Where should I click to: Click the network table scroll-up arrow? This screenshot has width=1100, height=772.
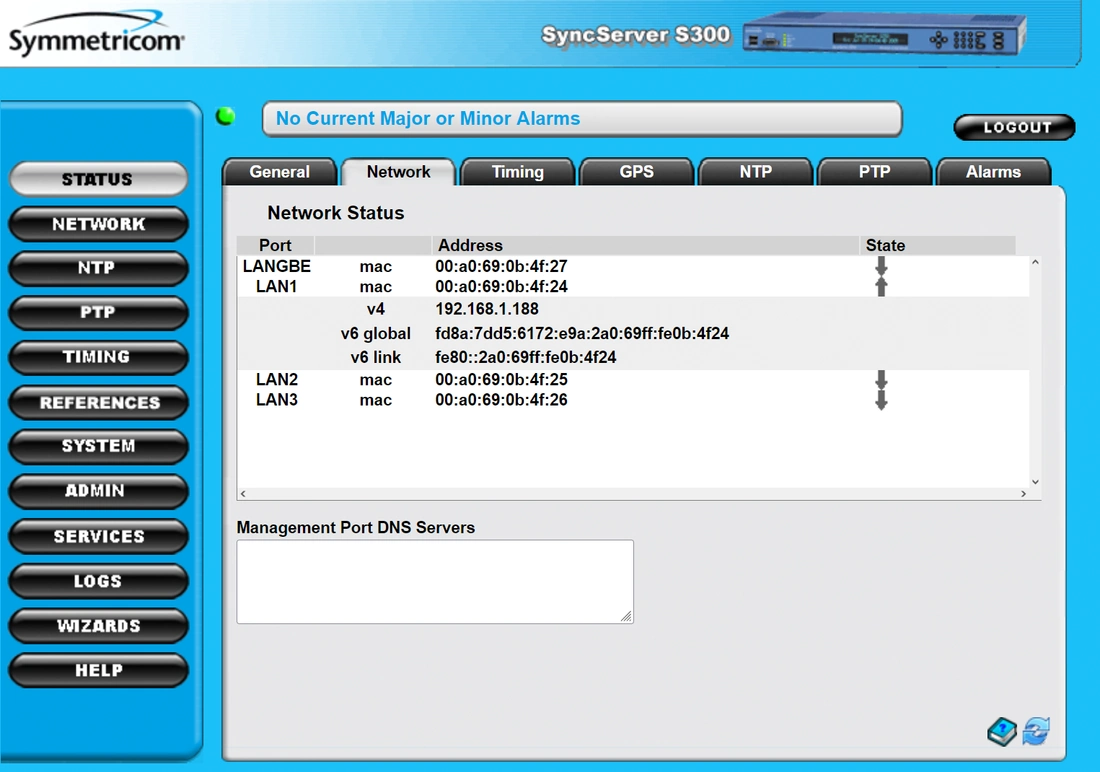pos(1035,262)
